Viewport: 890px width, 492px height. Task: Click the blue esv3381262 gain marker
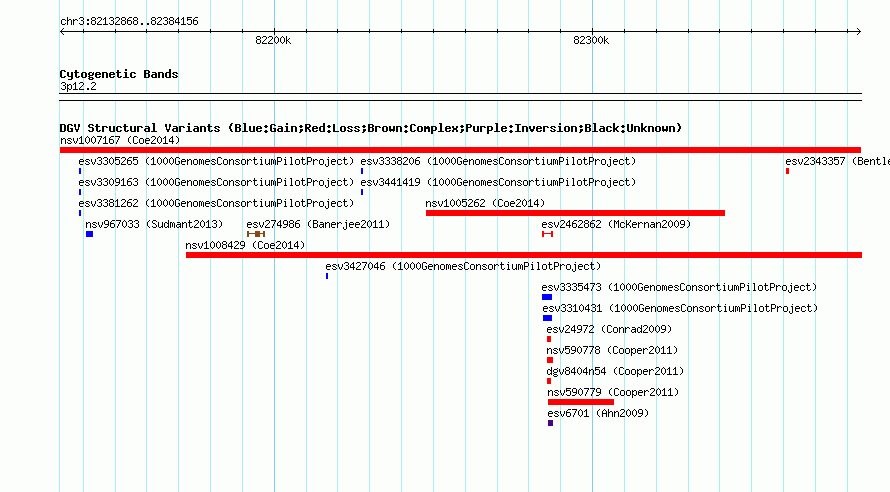pyautogui.click(x=80, y=213)
